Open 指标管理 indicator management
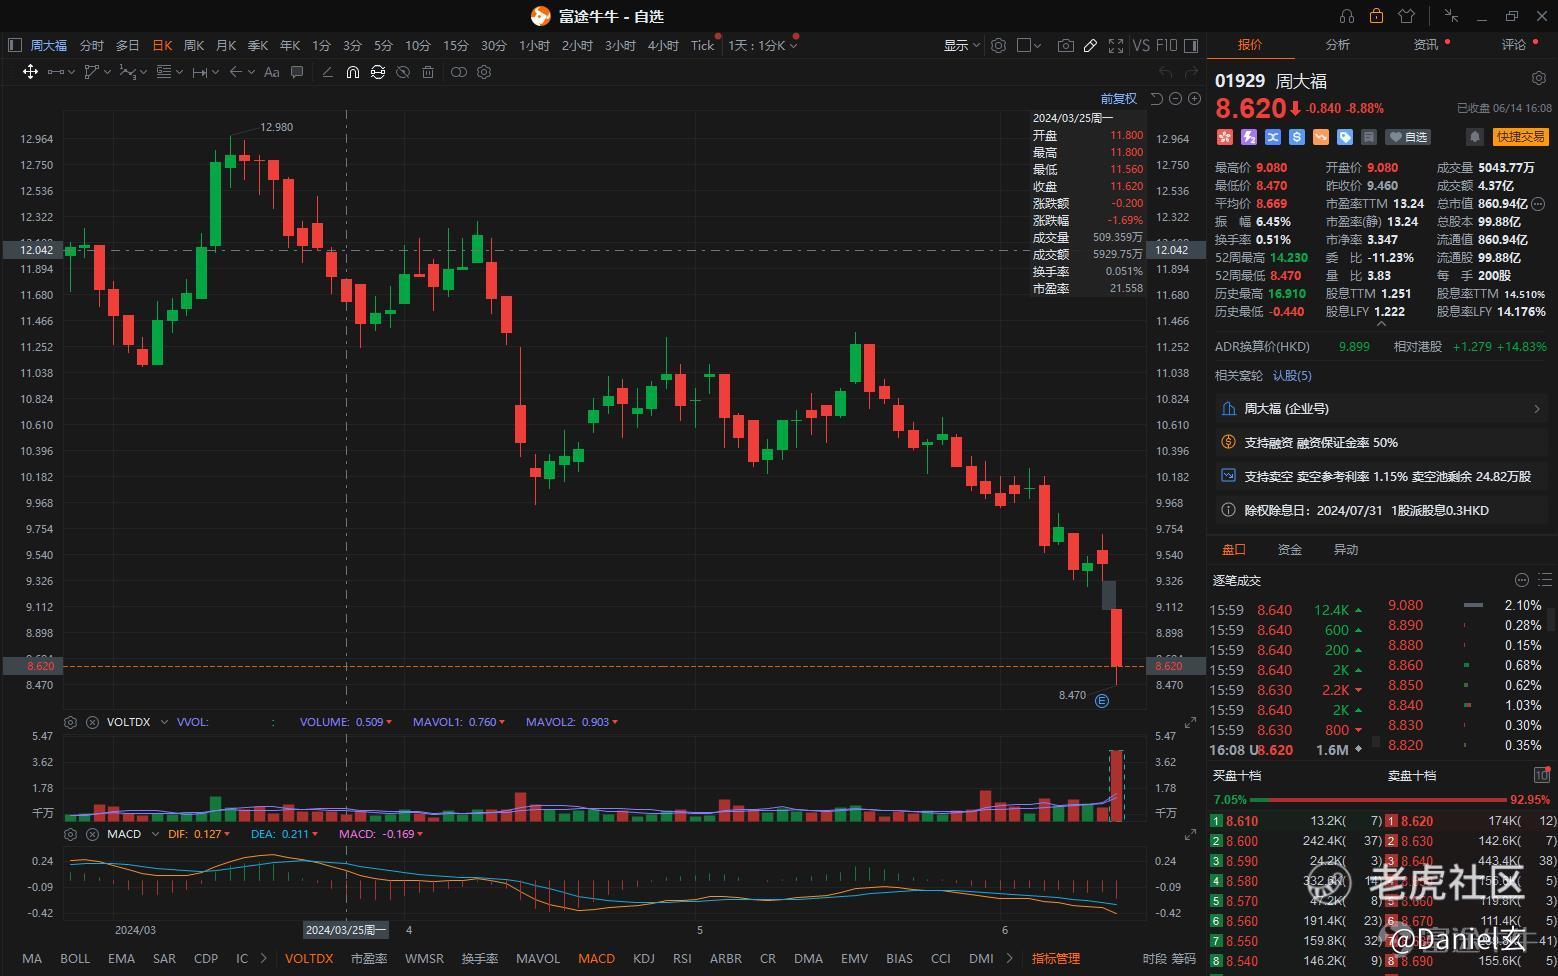The width and height of the screenshot is (1558, 976). tap(1056, 958)
